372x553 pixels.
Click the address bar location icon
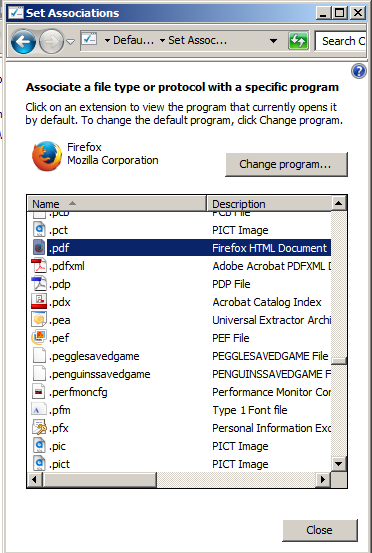90,40
